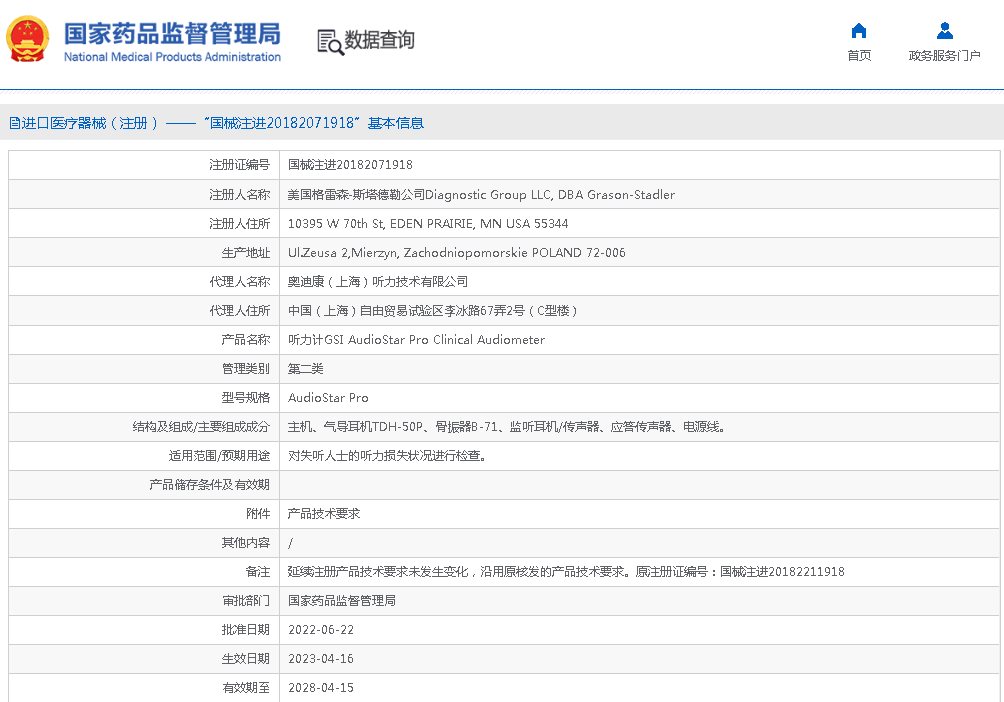Screen dimensions: 1004x702
Task: Click the 政务服务门户 person icon
Action: 944,31
